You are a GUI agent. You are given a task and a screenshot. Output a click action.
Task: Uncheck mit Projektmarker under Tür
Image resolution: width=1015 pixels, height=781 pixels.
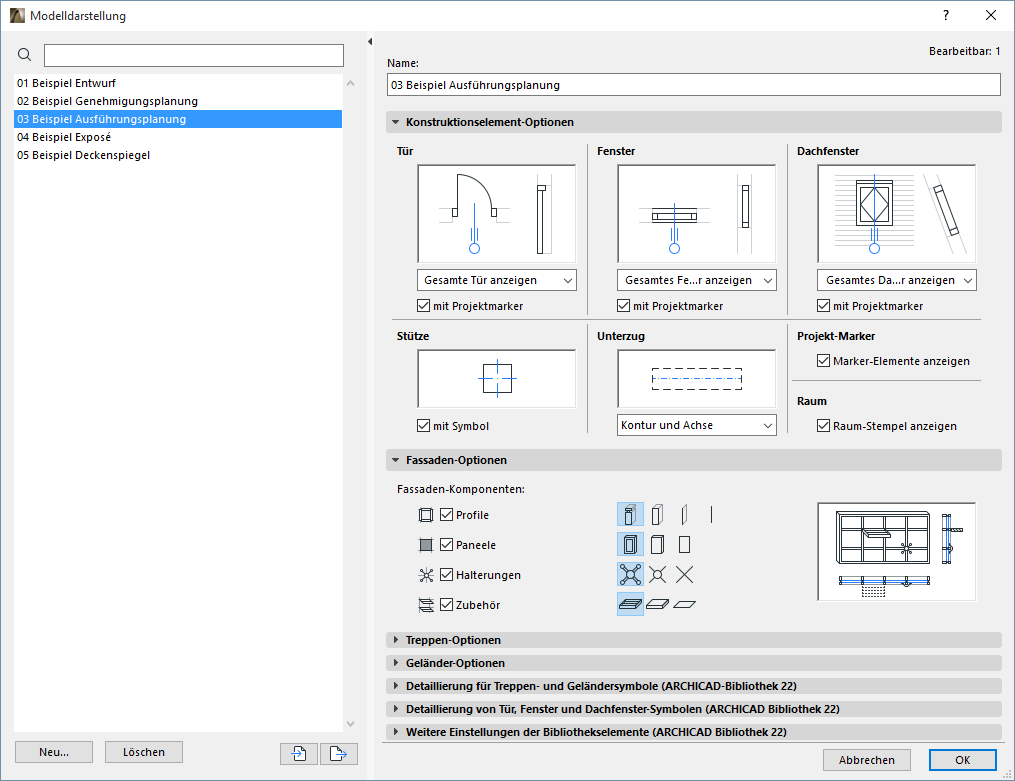[x=423, y=306]
